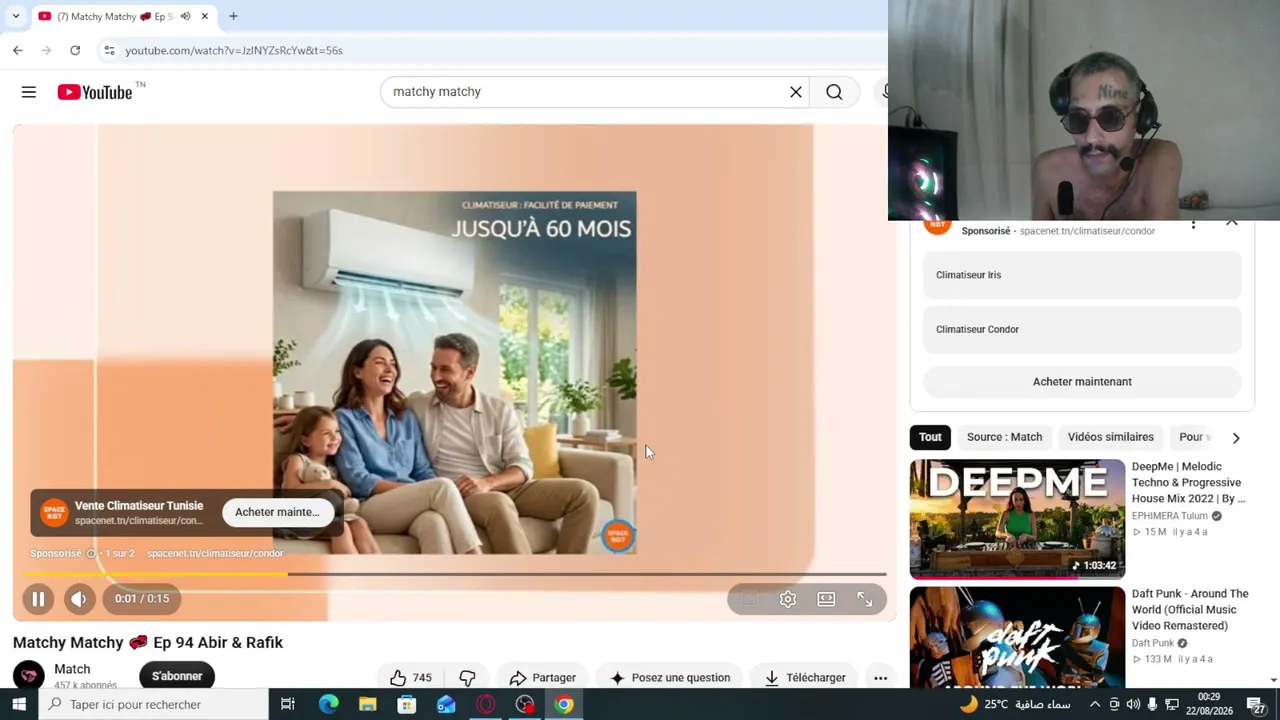Select the Source : Match chip
Screen dimensions: 1280x720
pyautogui.click(x=1004, y=437)
